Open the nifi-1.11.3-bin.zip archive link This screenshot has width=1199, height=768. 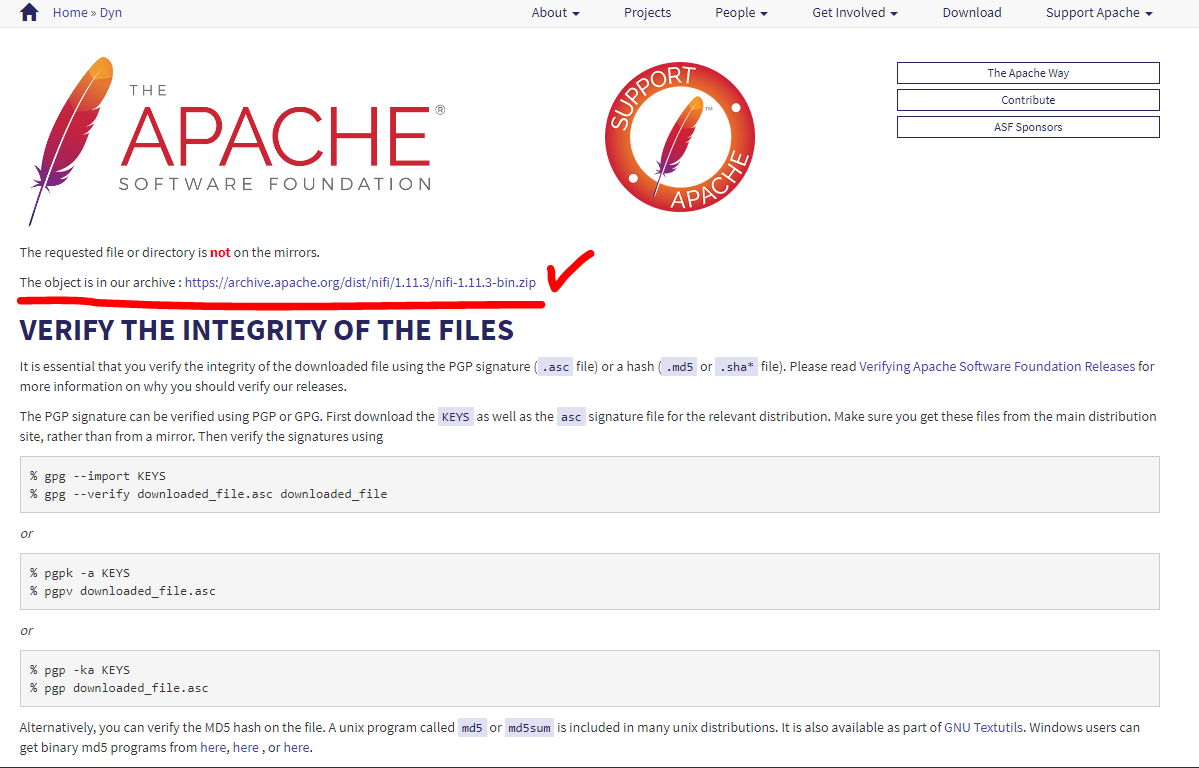(x=360, y=282)
